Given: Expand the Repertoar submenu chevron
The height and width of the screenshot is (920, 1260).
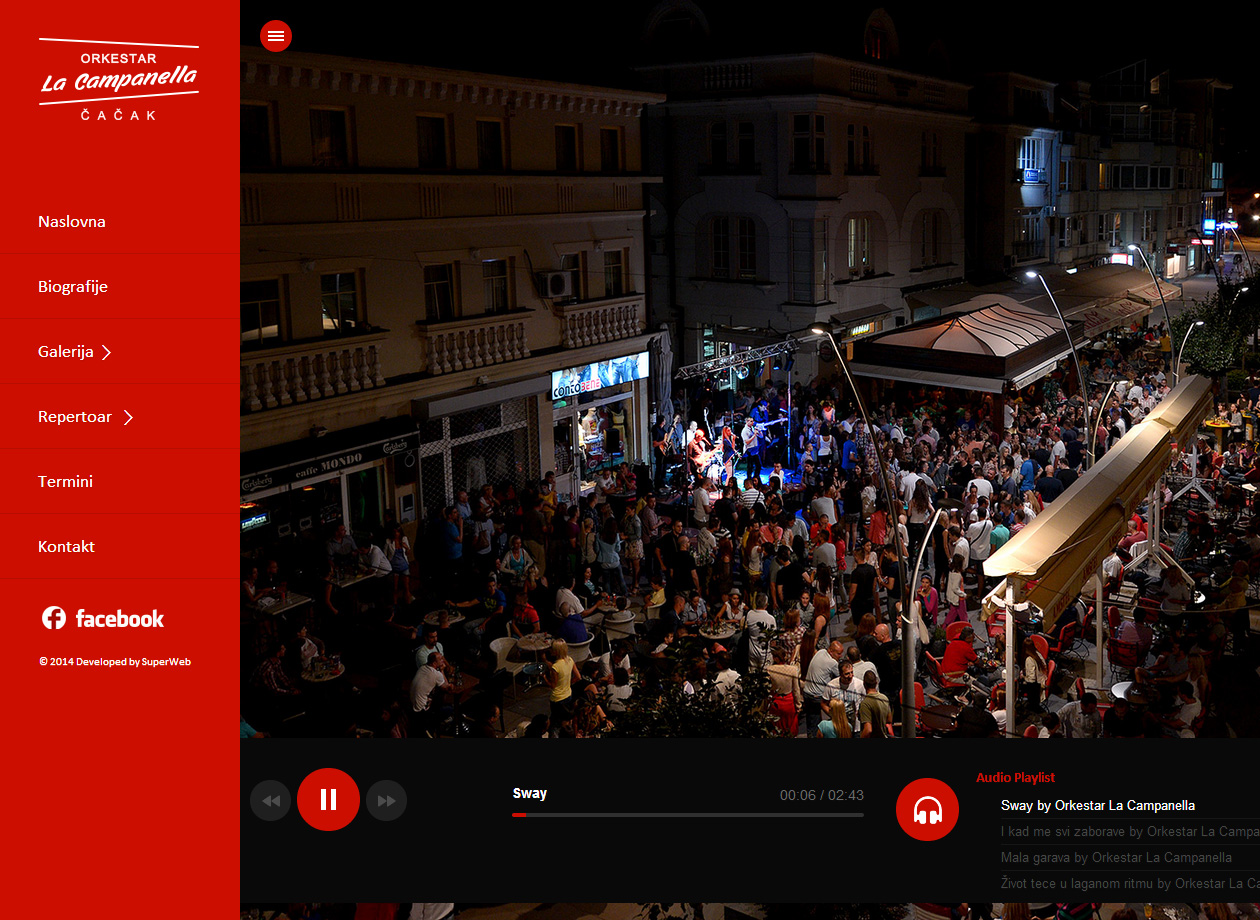Looking at the screenshot, I should pyautogui.click(x=128, y=417).
